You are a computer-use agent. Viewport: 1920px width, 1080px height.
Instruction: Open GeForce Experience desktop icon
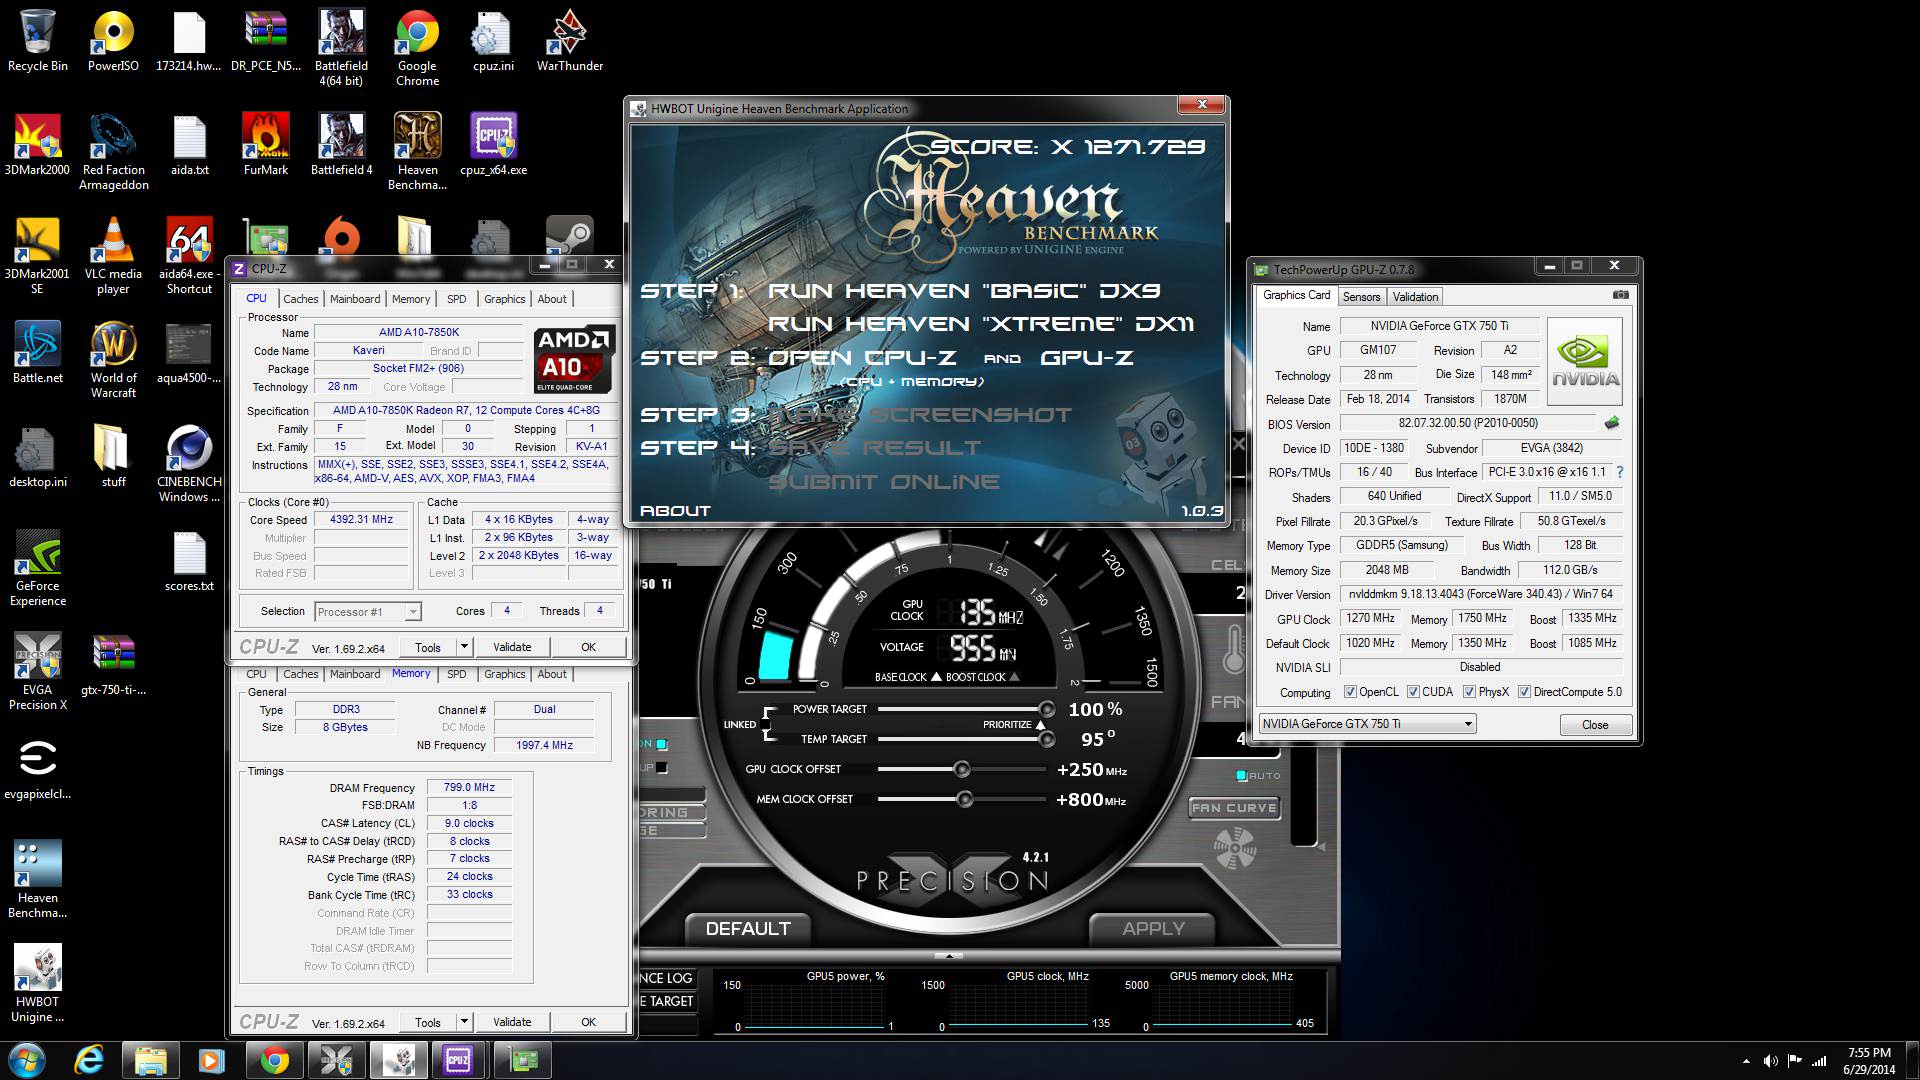pyautogui.click(x=38, y=568)
